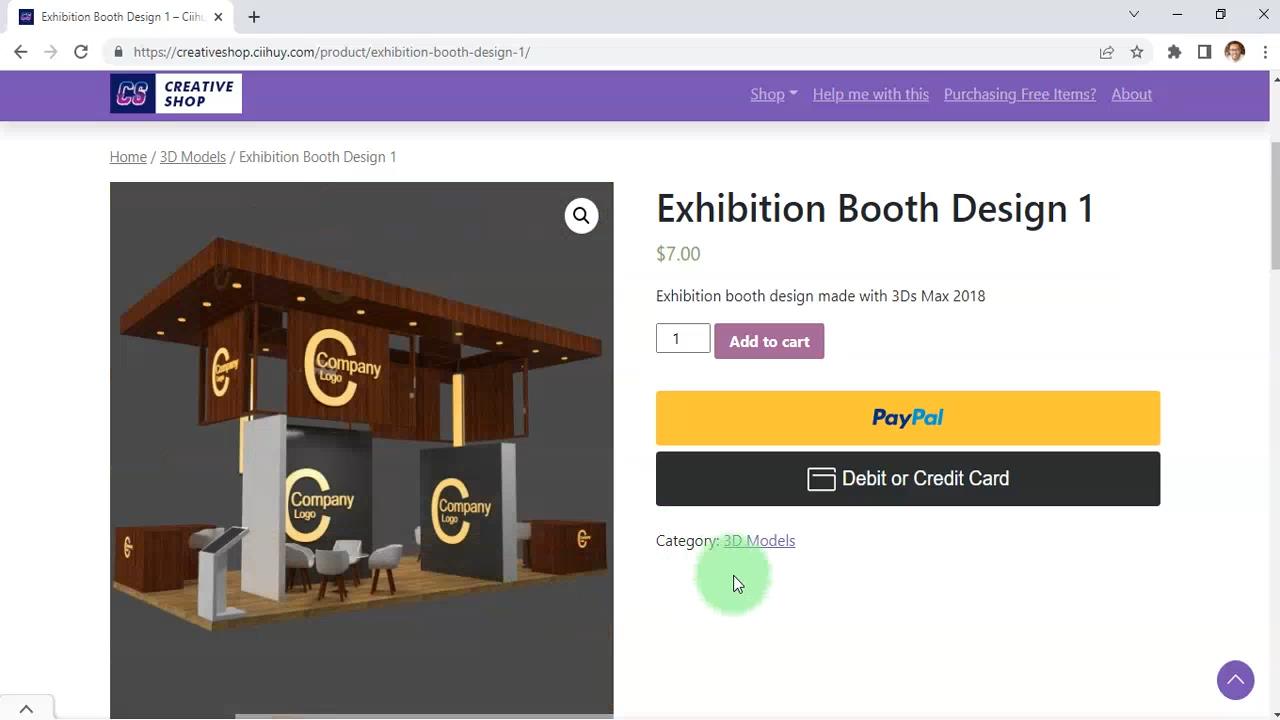Select the Exhibition Booth Design 1 browser tab
The height and width of the screenshot is (720, 1280).
(x=120, y=17)
